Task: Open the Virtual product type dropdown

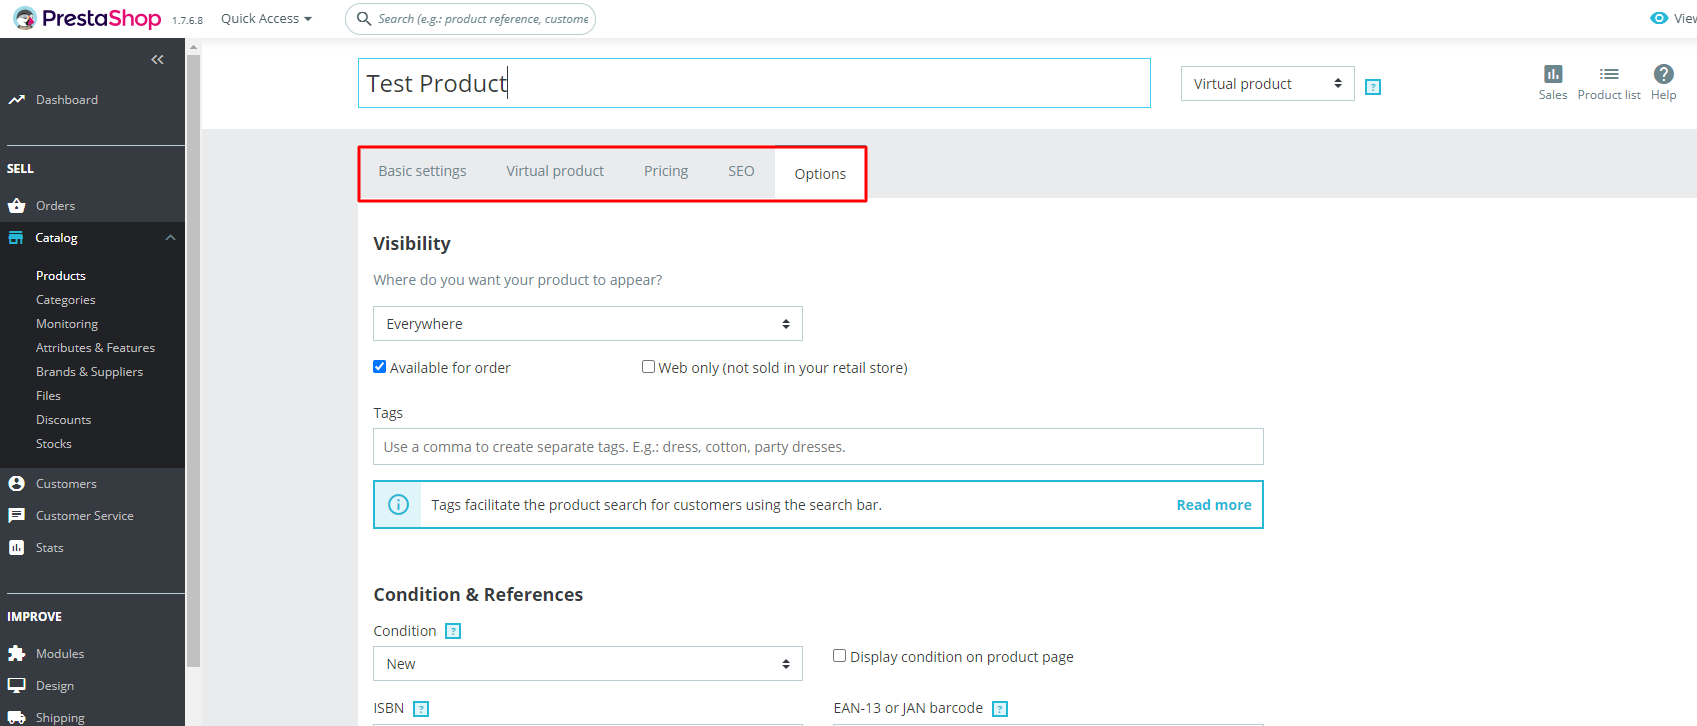Action: pyautogui.click(x=1267, y=84)
